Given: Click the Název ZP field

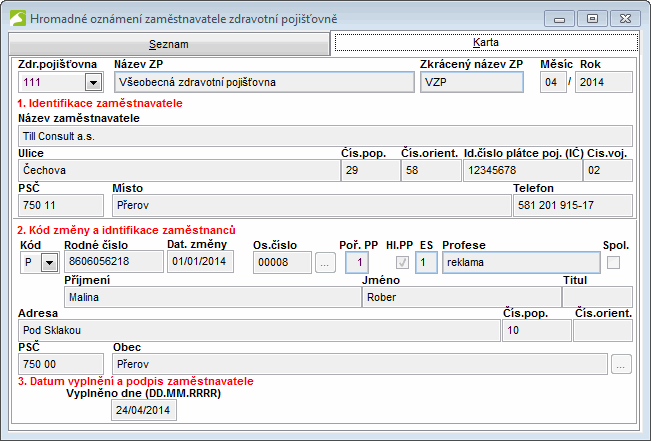Looking at the screenshot, I should 264,82.
